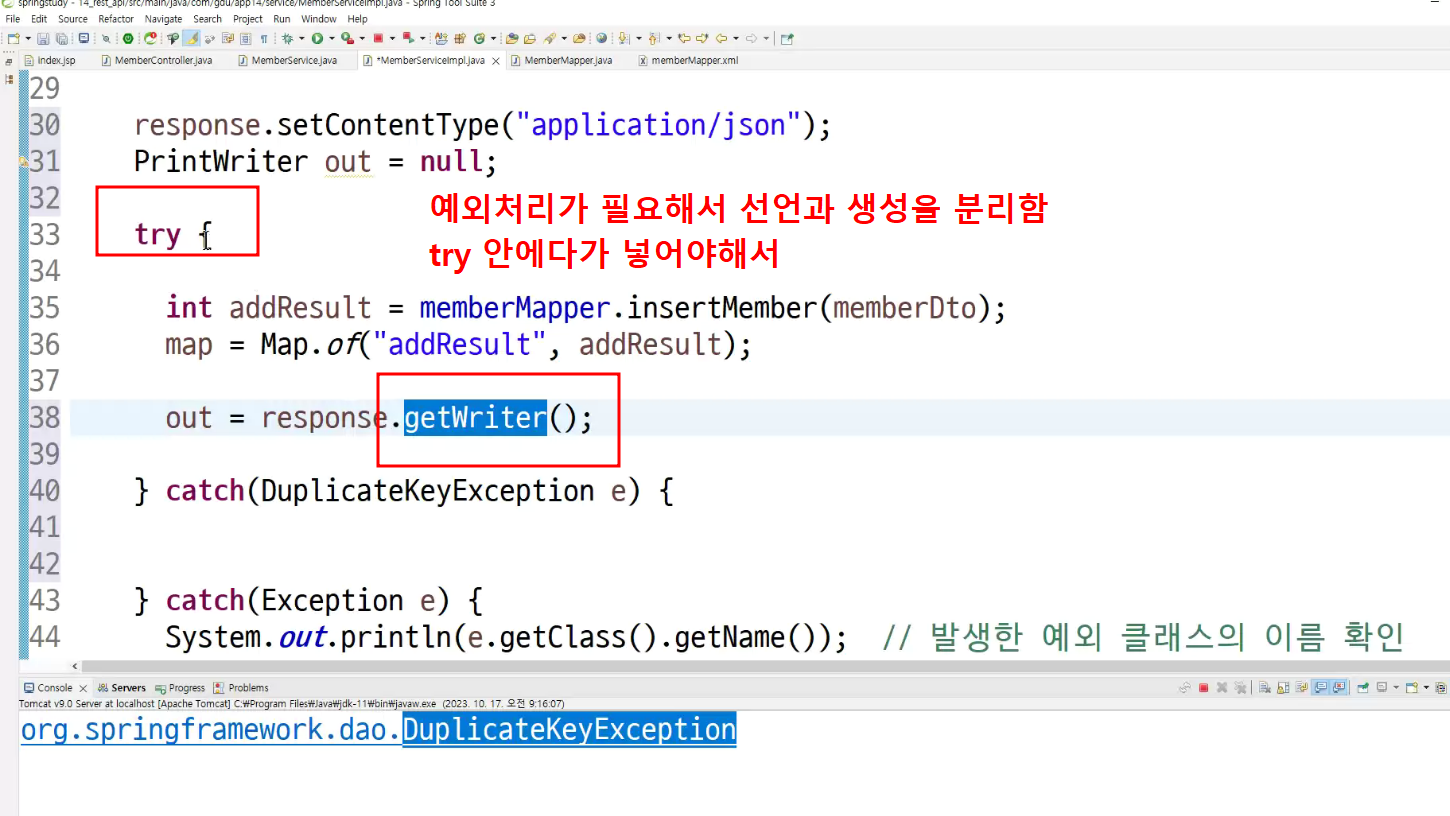
Task: Open the Source menu
Action: [x=73, y=19]
